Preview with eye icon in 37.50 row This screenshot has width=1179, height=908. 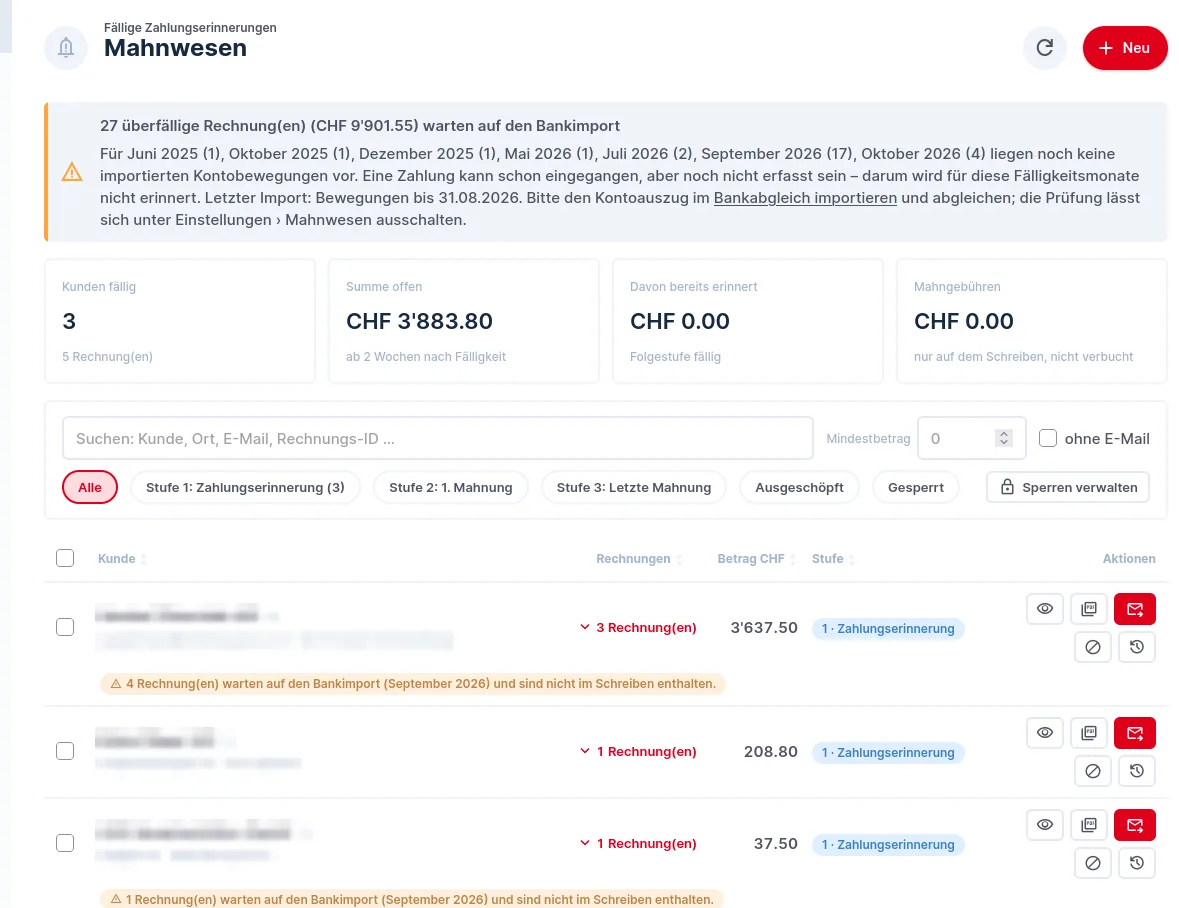pyautogui.click(x=1044, y=825)
